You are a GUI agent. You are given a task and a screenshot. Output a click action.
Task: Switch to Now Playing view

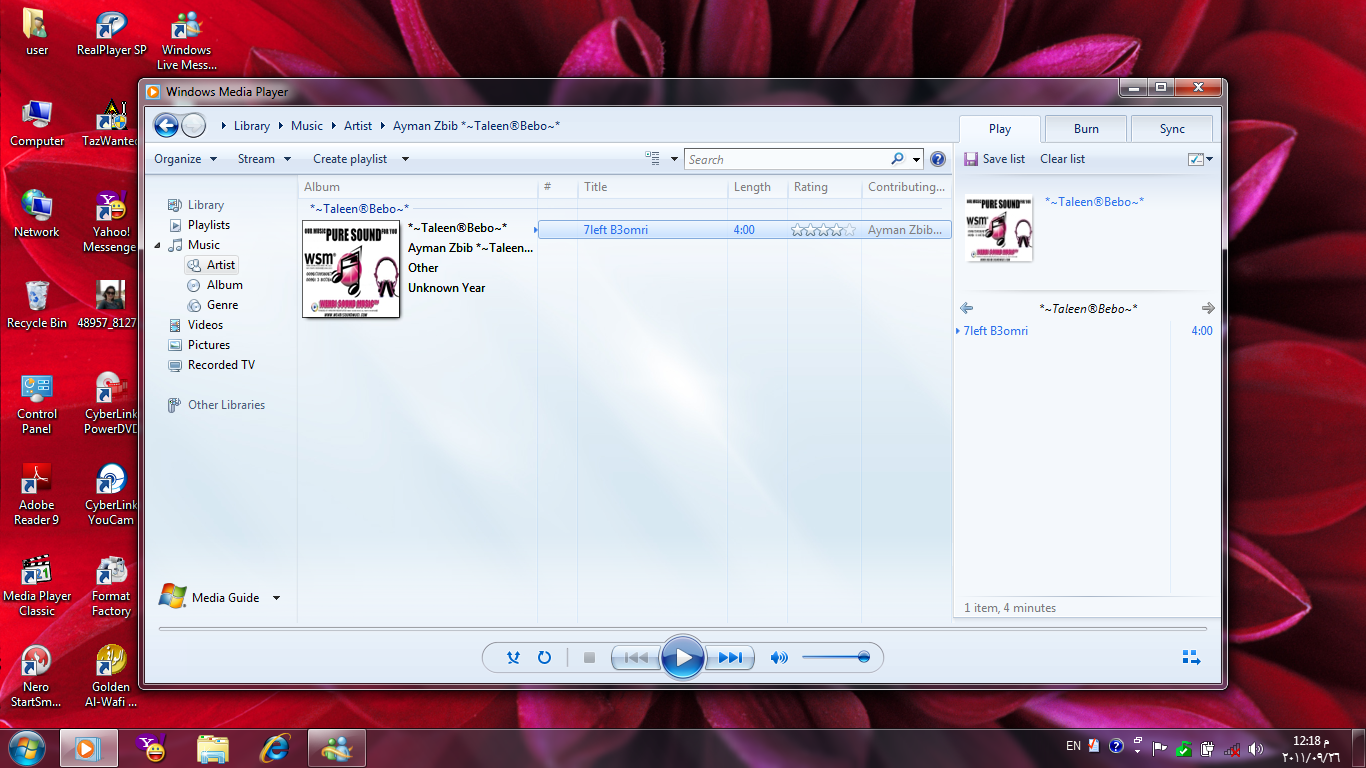point(1190,658)
